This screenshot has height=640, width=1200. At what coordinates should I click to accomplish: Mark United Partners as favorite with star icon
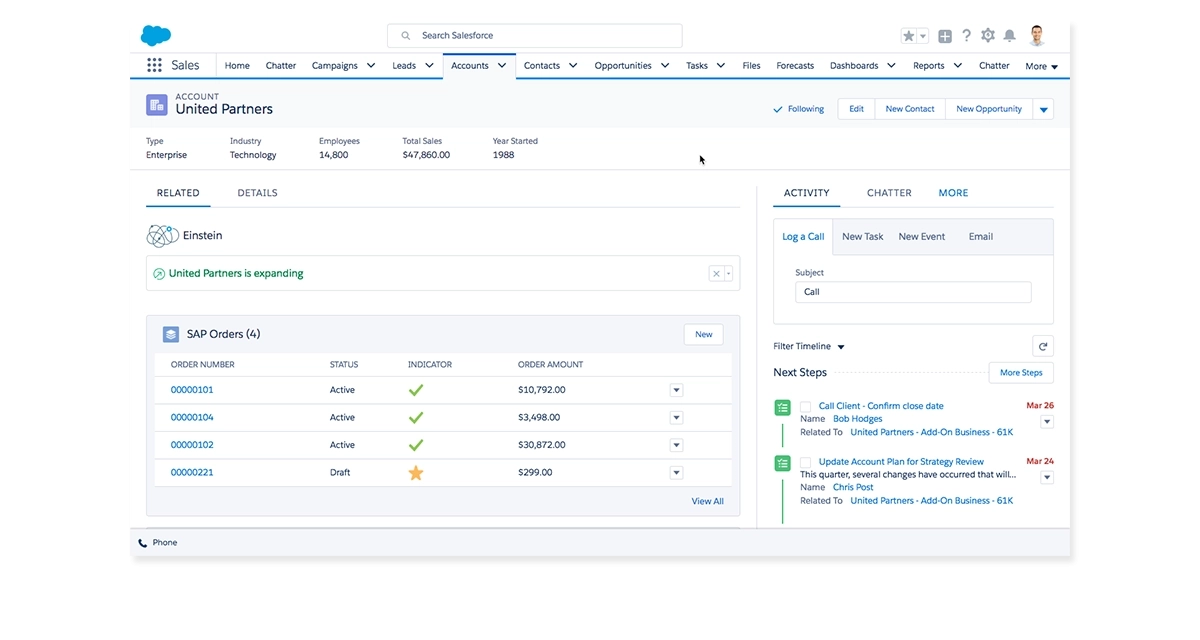pyautogui.click(x=908, y=34)
